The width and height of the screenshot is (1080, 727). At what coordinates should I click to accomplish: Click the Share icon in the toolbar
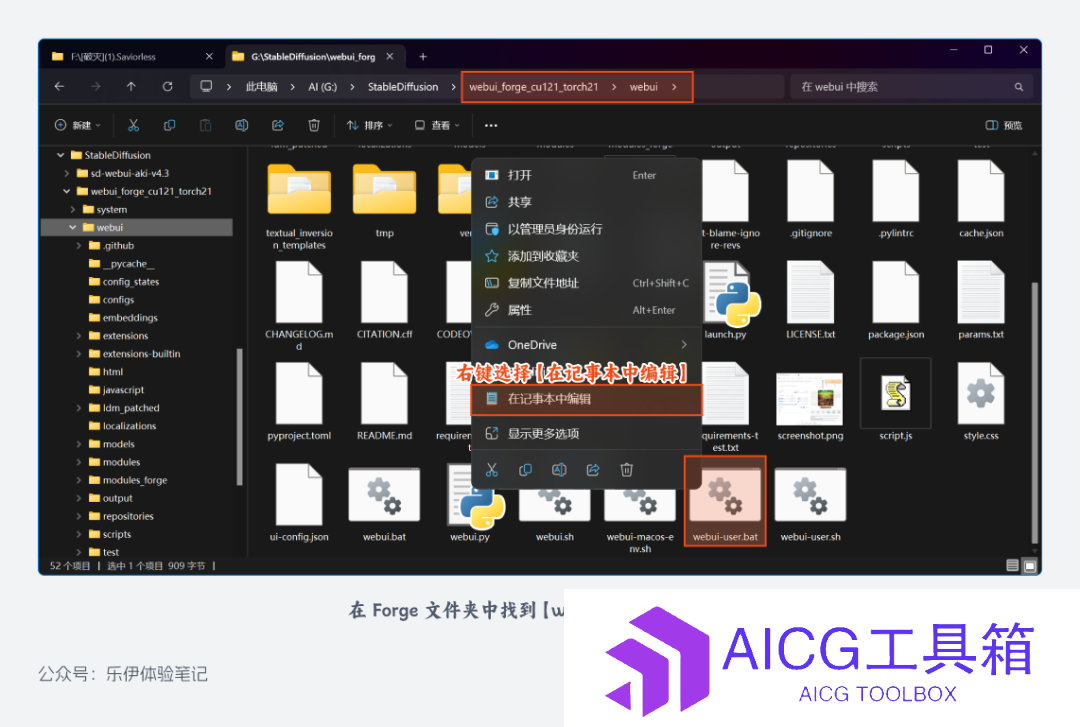278,125
